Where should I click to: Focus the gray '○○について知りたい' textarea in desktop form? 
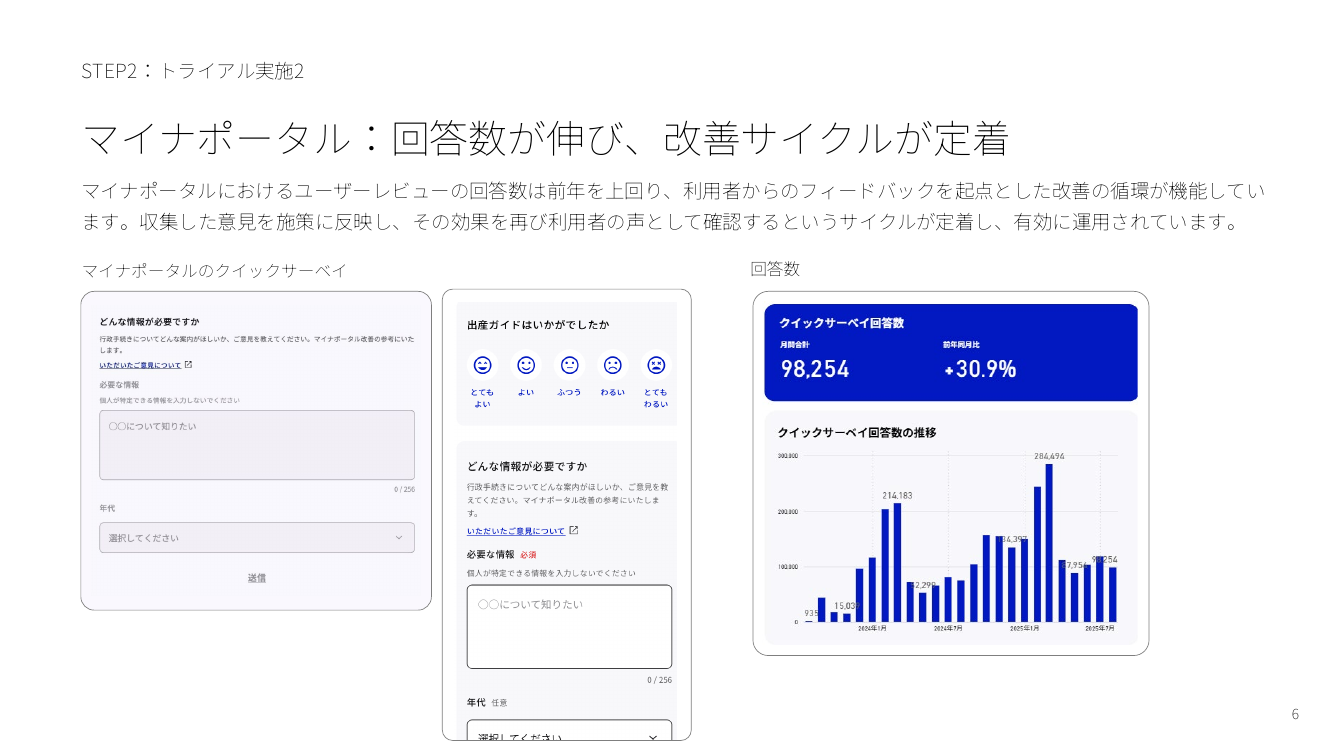257,445
